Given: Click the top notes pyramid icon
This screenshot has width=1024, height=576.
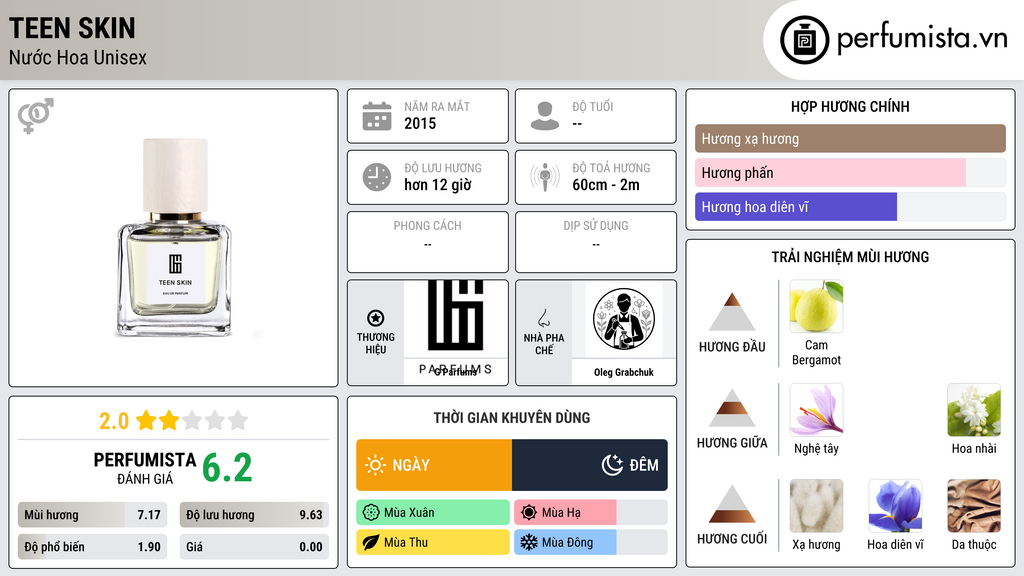Looking at the screenshot, I should [x=732, y=312].
